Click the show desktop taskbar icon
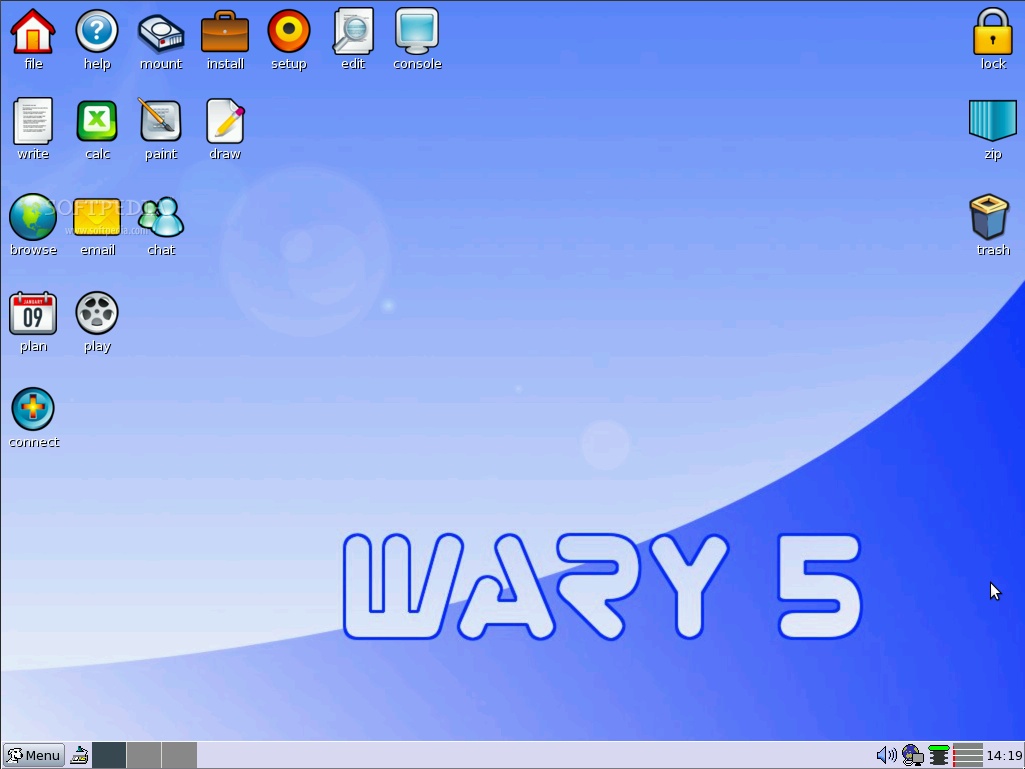1025x769 pixels. pyautogui.click(x=79, y=755)
